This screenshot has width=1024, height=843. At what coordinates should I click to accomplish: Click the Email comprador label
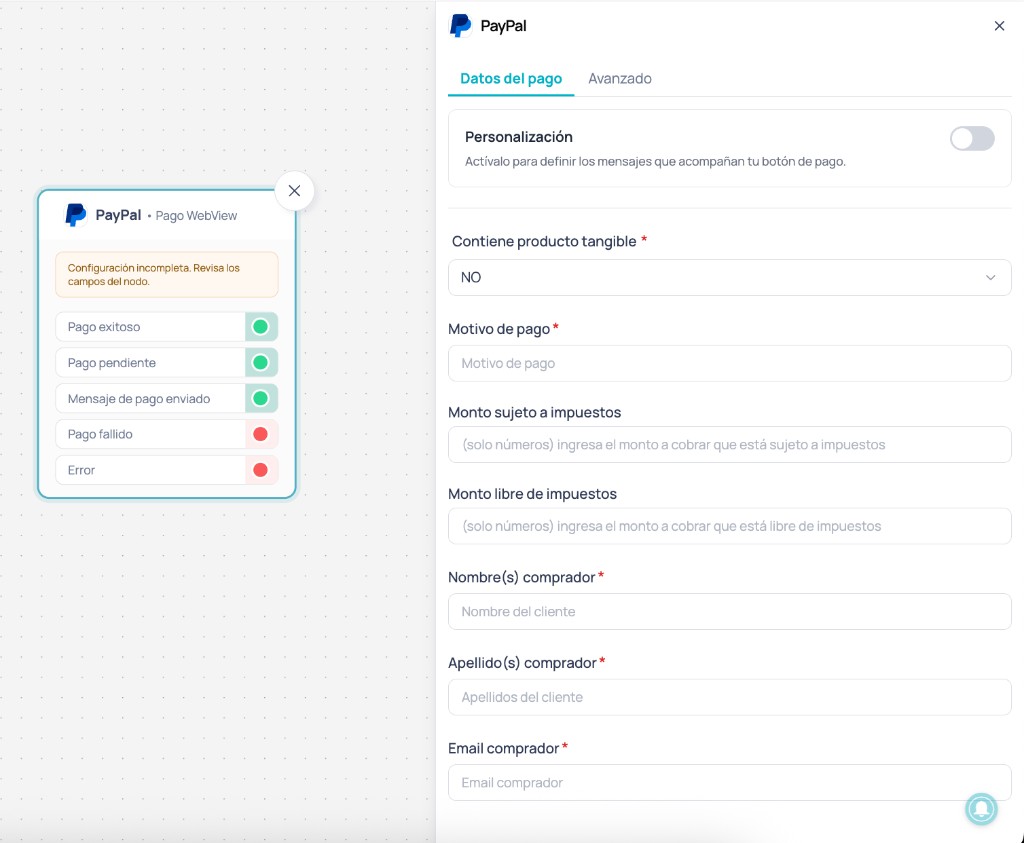pos(504,748)
